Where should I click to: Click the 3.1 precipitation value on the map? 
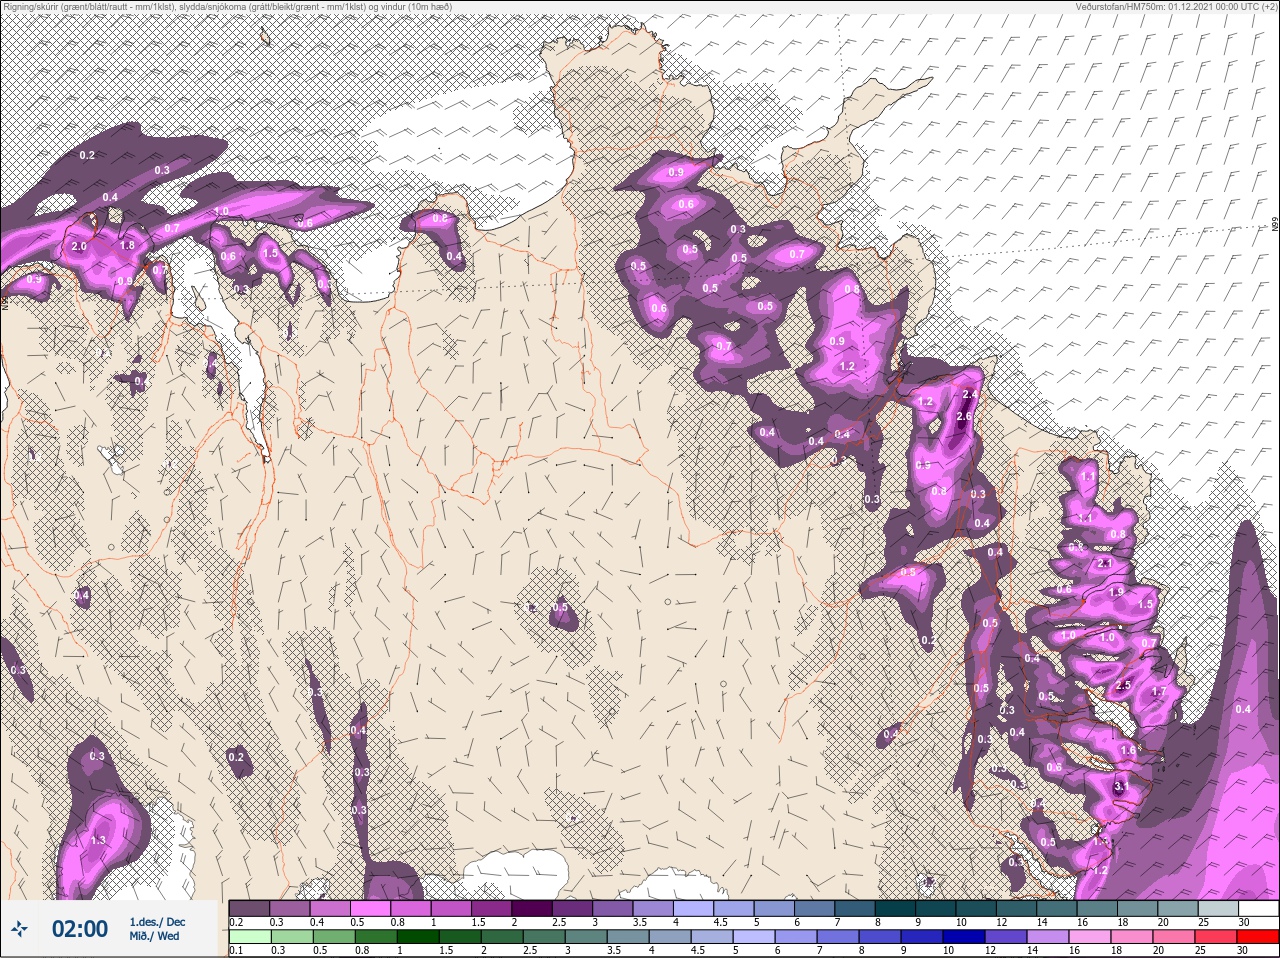coord(1121,786)
